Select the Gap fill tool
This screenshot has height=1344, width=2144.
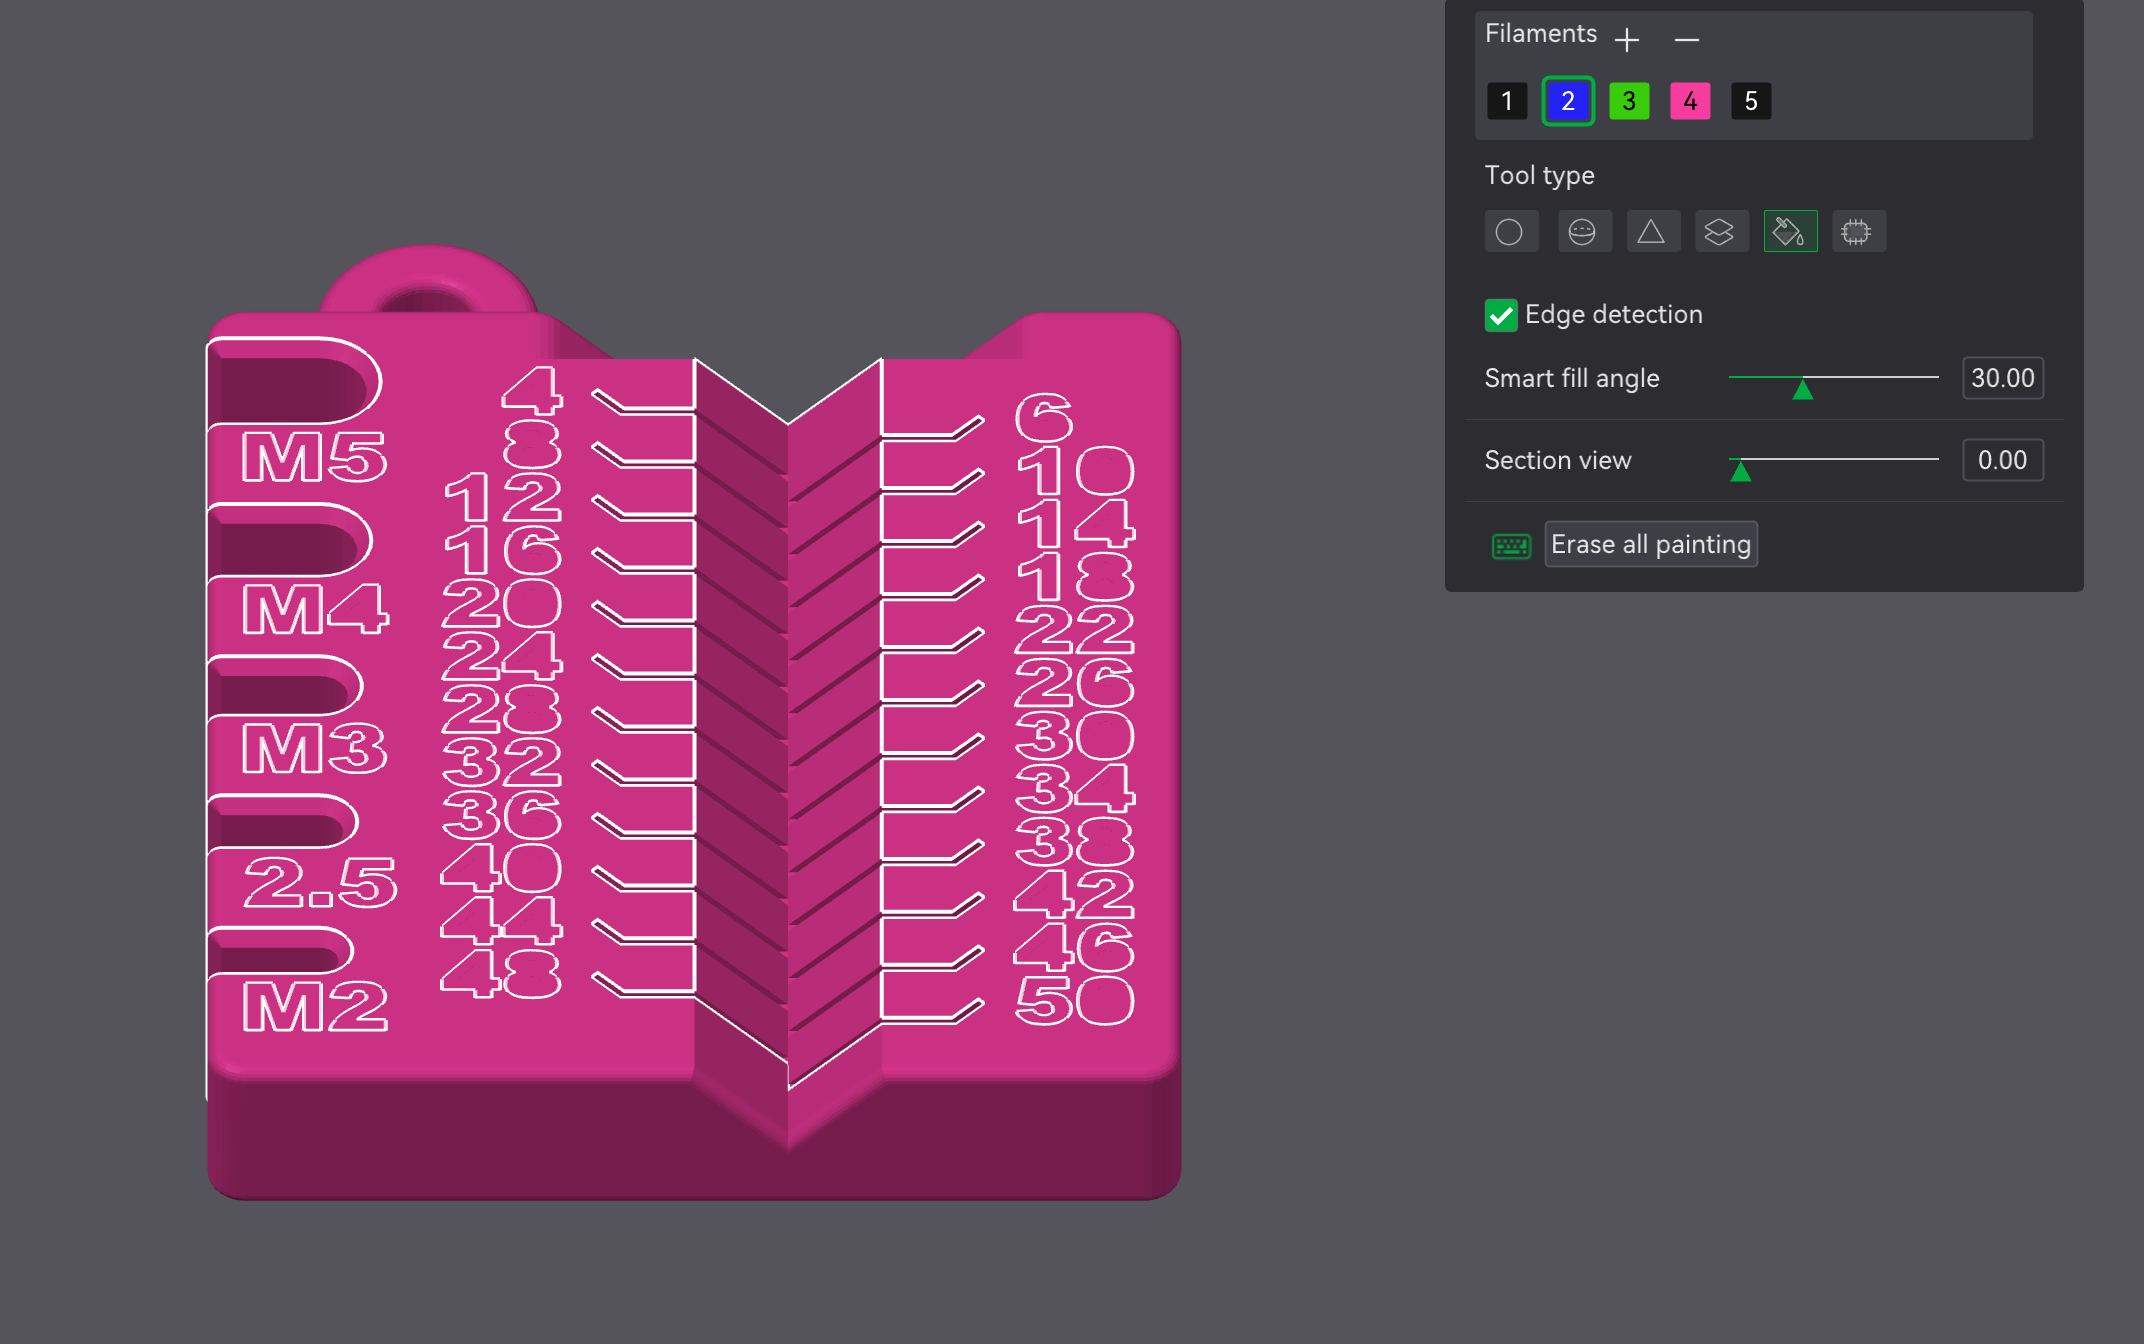click(x=1857, y=232)
